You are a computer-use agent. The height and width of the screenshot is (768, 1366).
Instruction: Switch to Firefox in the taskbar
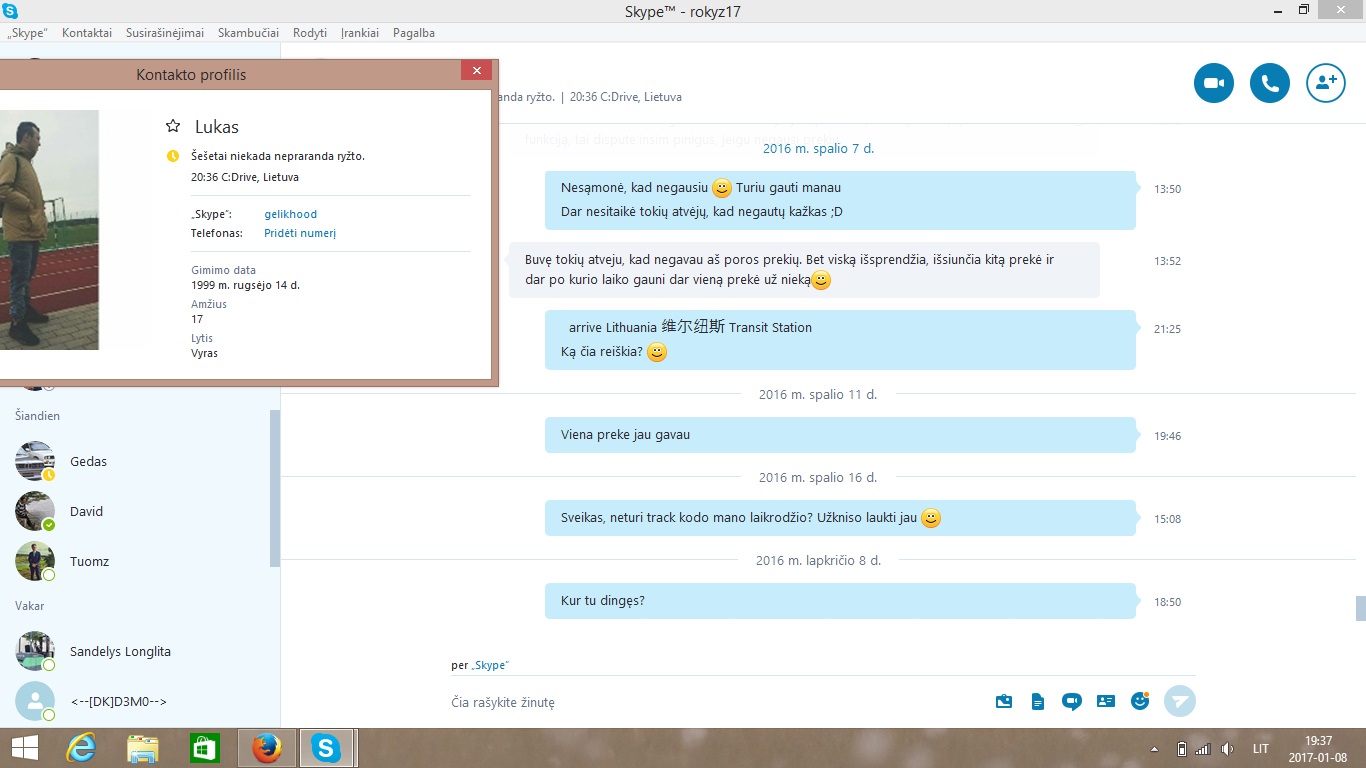pyautogui.click(x=266, y=747)
